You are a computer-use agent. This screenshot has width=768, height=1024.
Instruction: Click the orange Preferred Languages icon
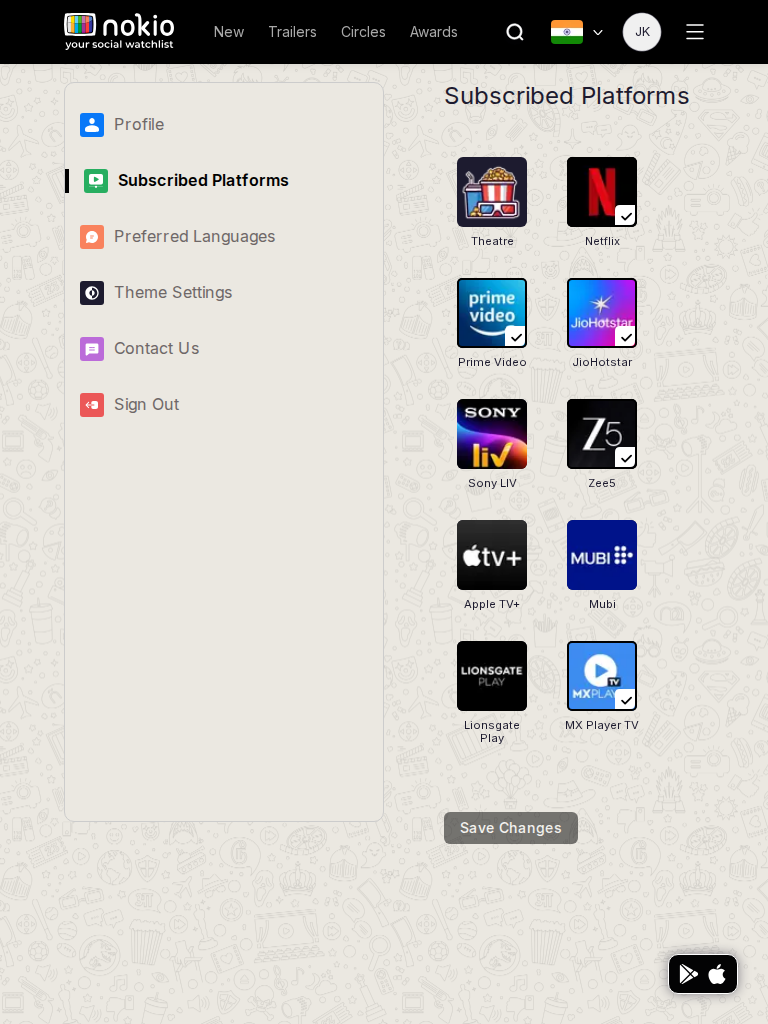point(92,237)
